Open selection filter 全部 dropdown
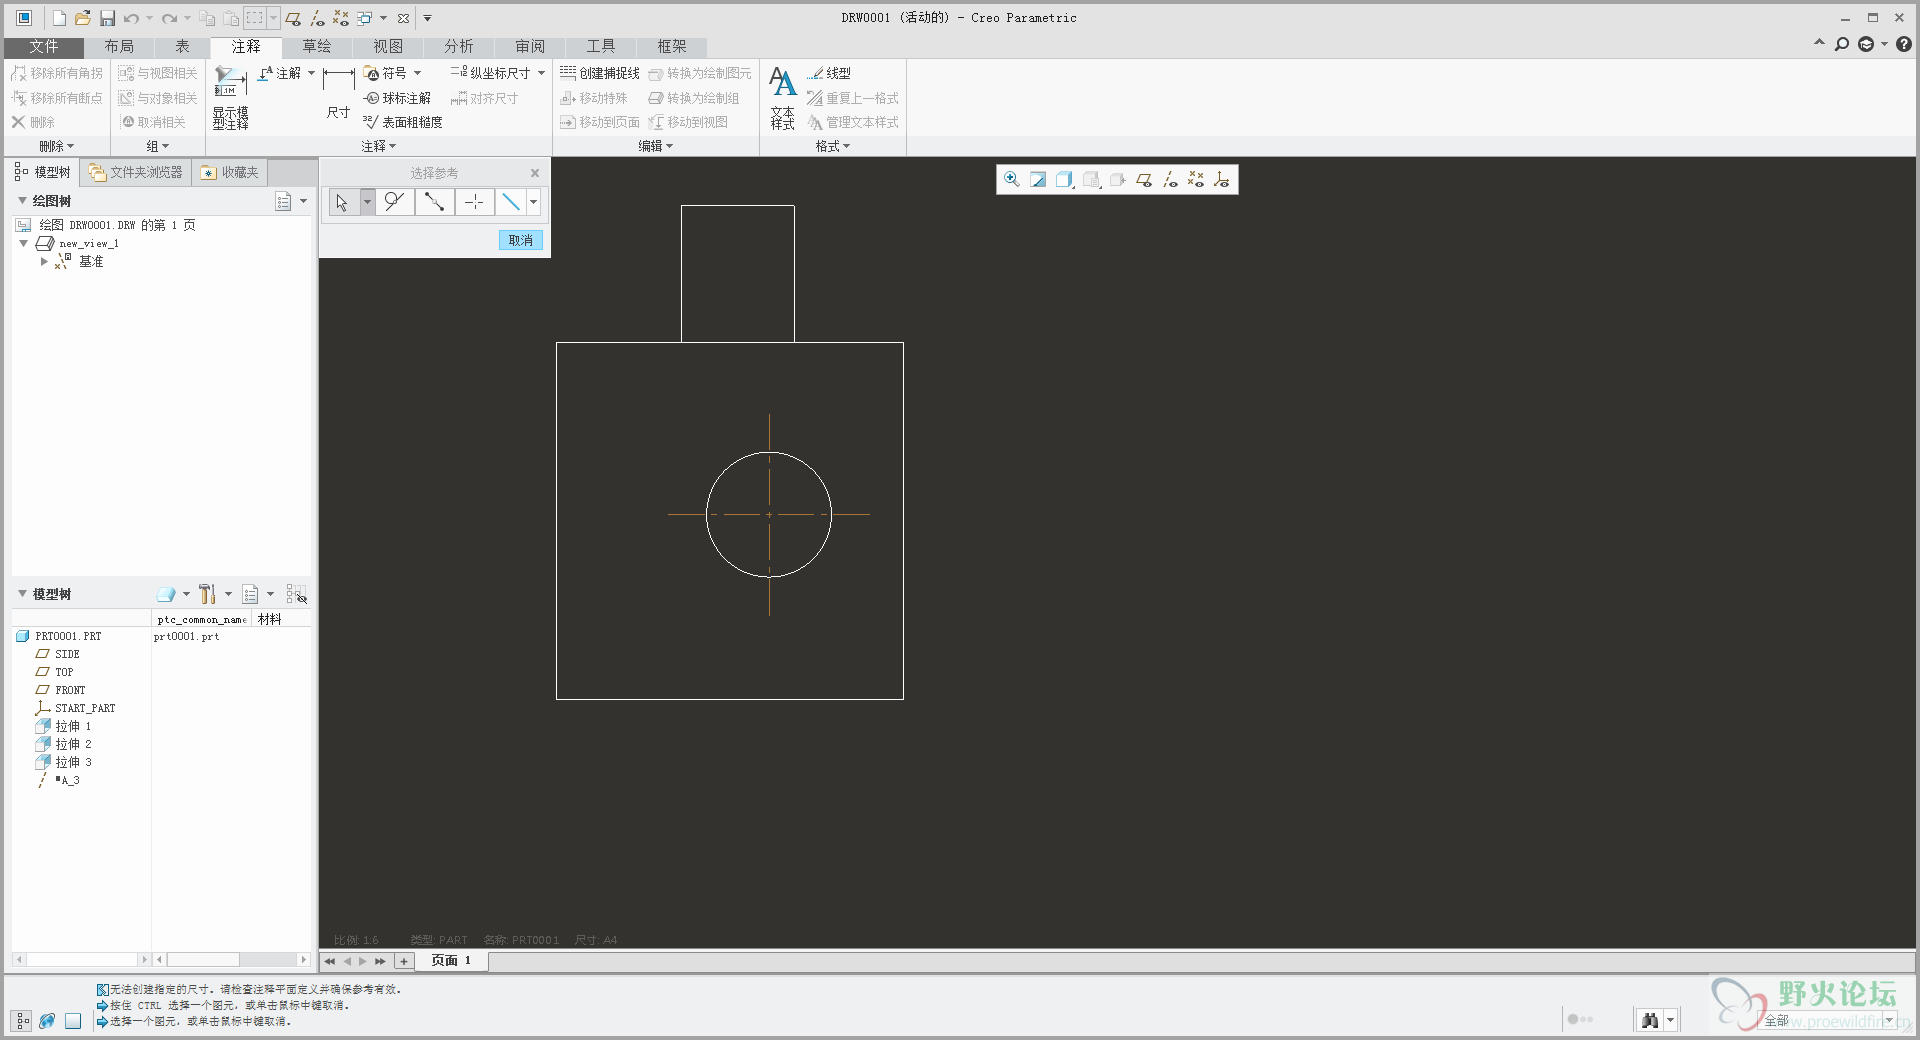 tap(1889, 1020)
